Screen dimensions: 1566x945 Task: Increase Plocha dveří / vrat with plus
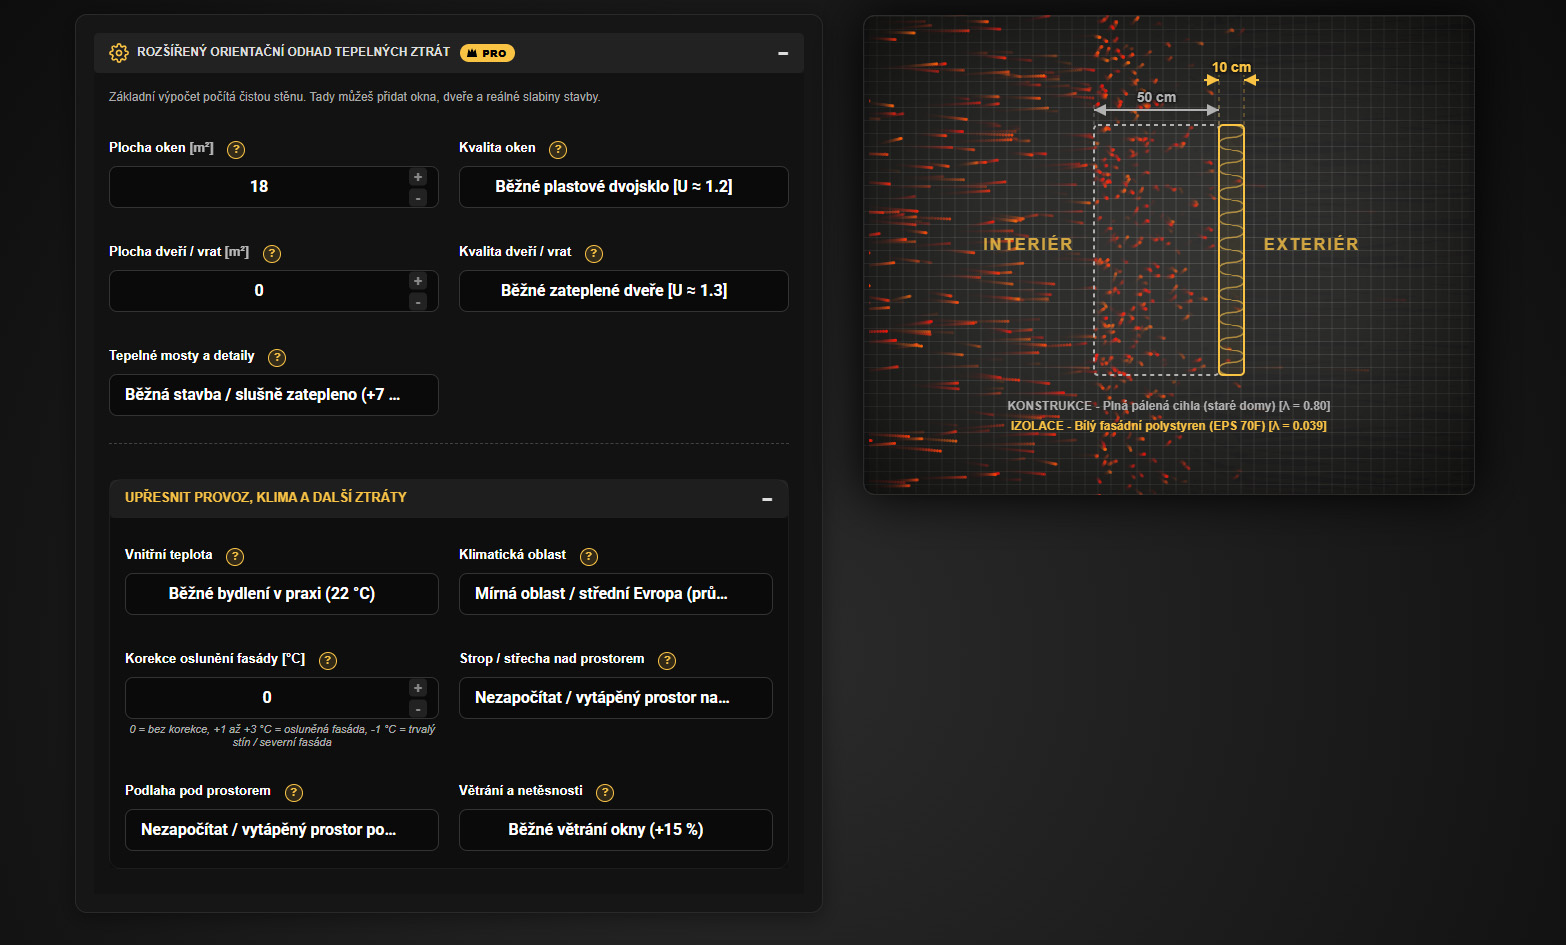coord(418,281)
